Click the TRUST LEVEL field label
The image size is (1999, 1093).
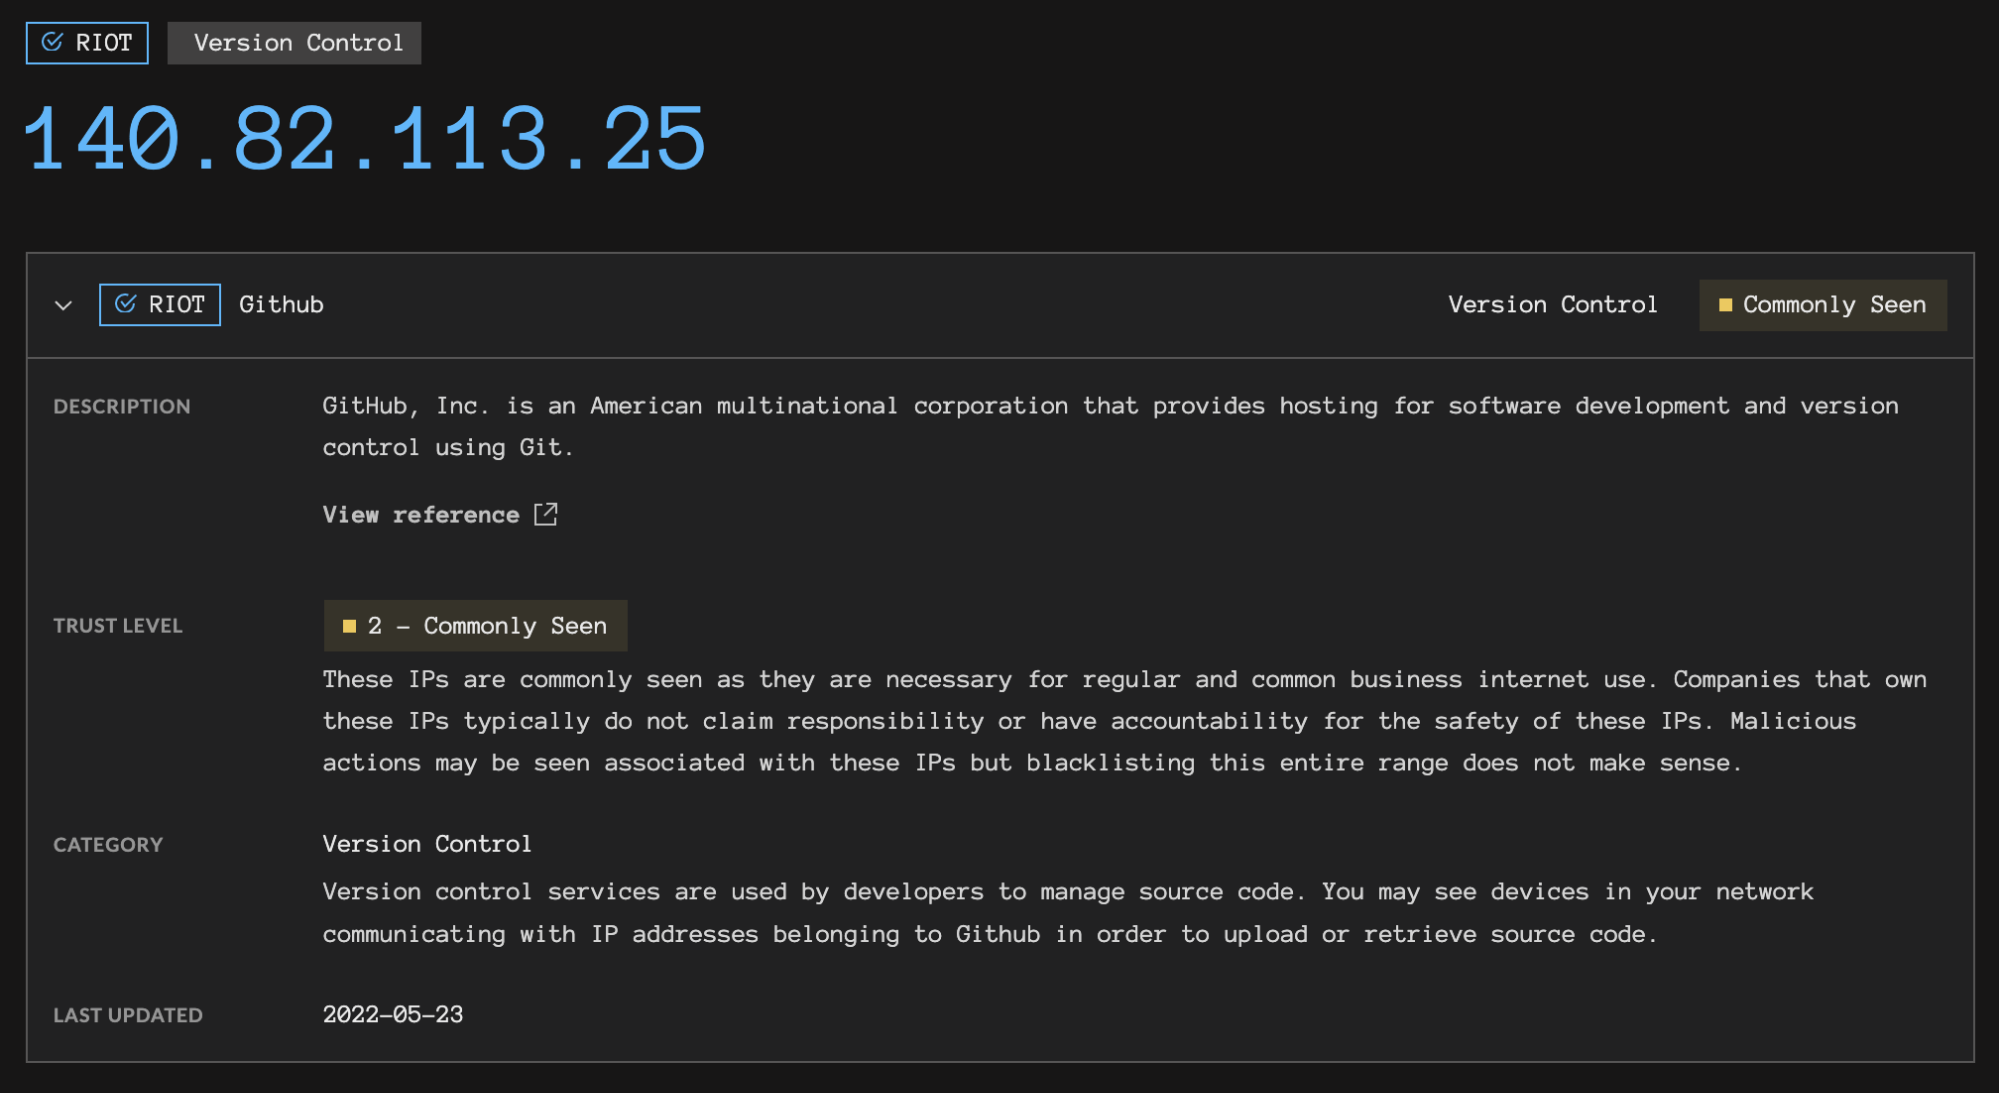[118, 626]
